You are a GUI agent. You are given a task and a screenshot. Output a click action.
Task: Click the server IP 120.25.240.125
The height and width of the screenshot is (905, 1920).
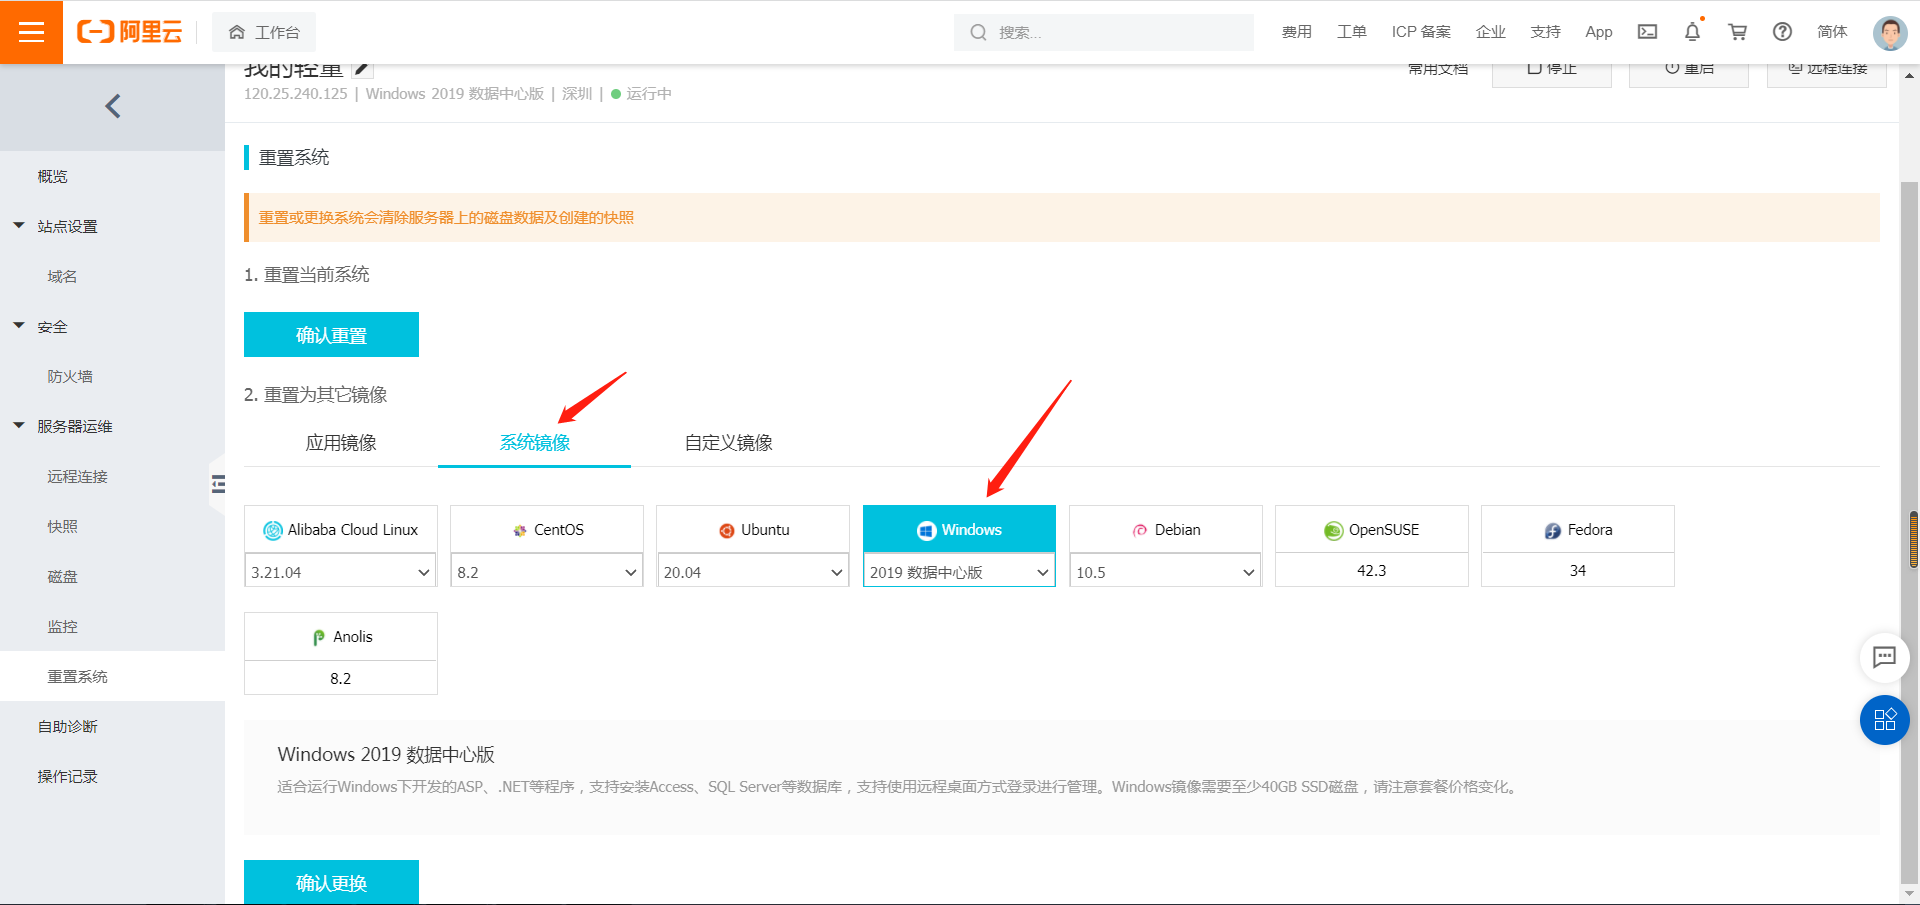pyautogui.click(x=296, y=94)
